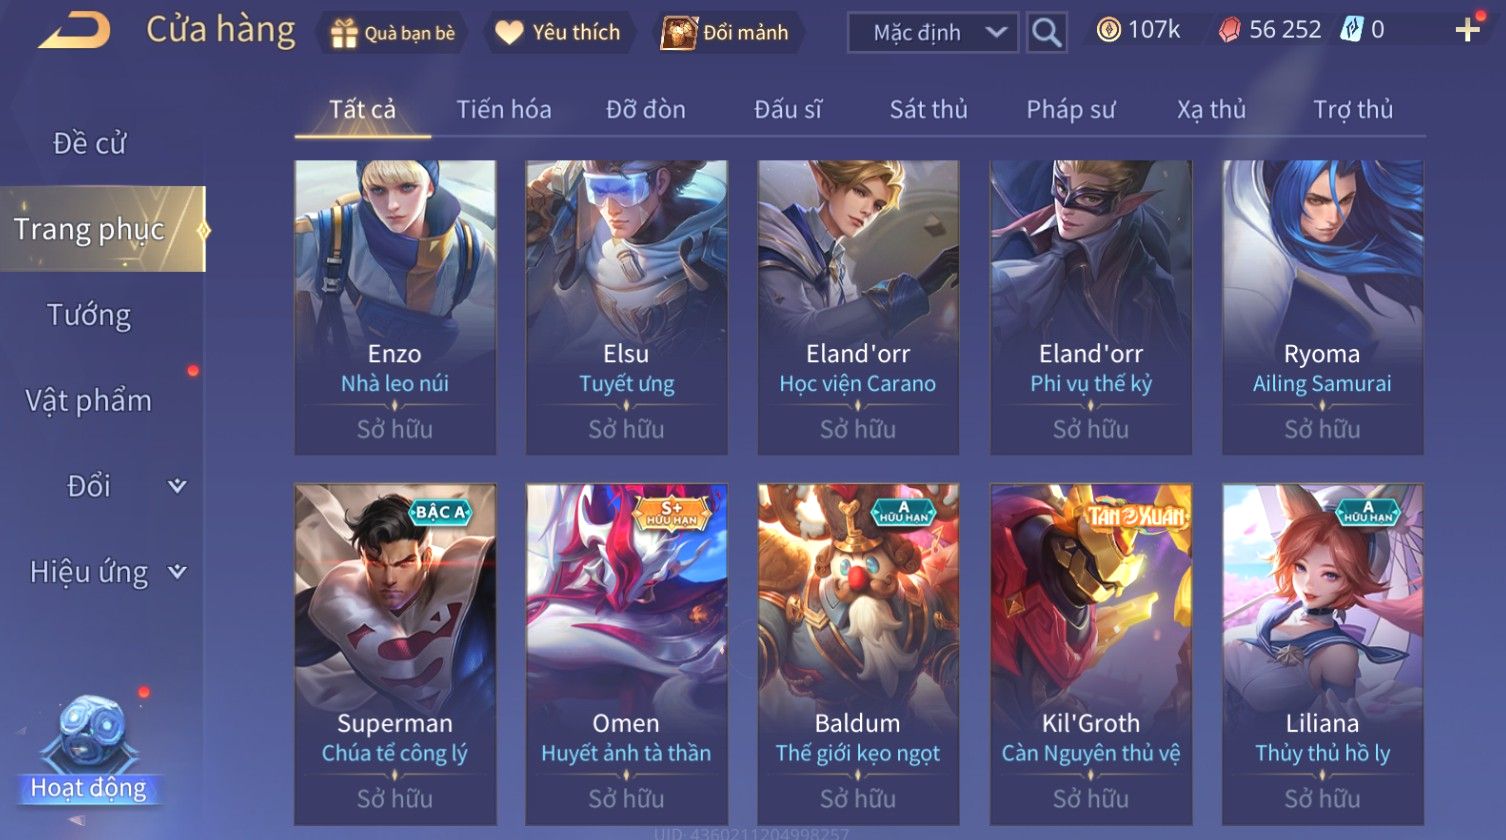The width and height of the screenshot is (1506, 840).
Task: Open Vật phẩm in the sidebar
Action: pos(89,400)
